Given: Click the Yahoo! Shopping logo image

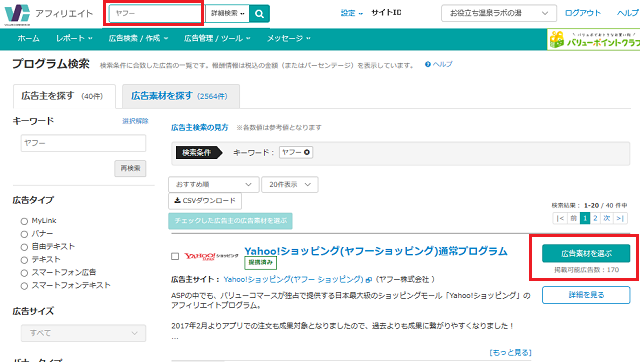Looking at the screenshot, I should tap(211, 256).
